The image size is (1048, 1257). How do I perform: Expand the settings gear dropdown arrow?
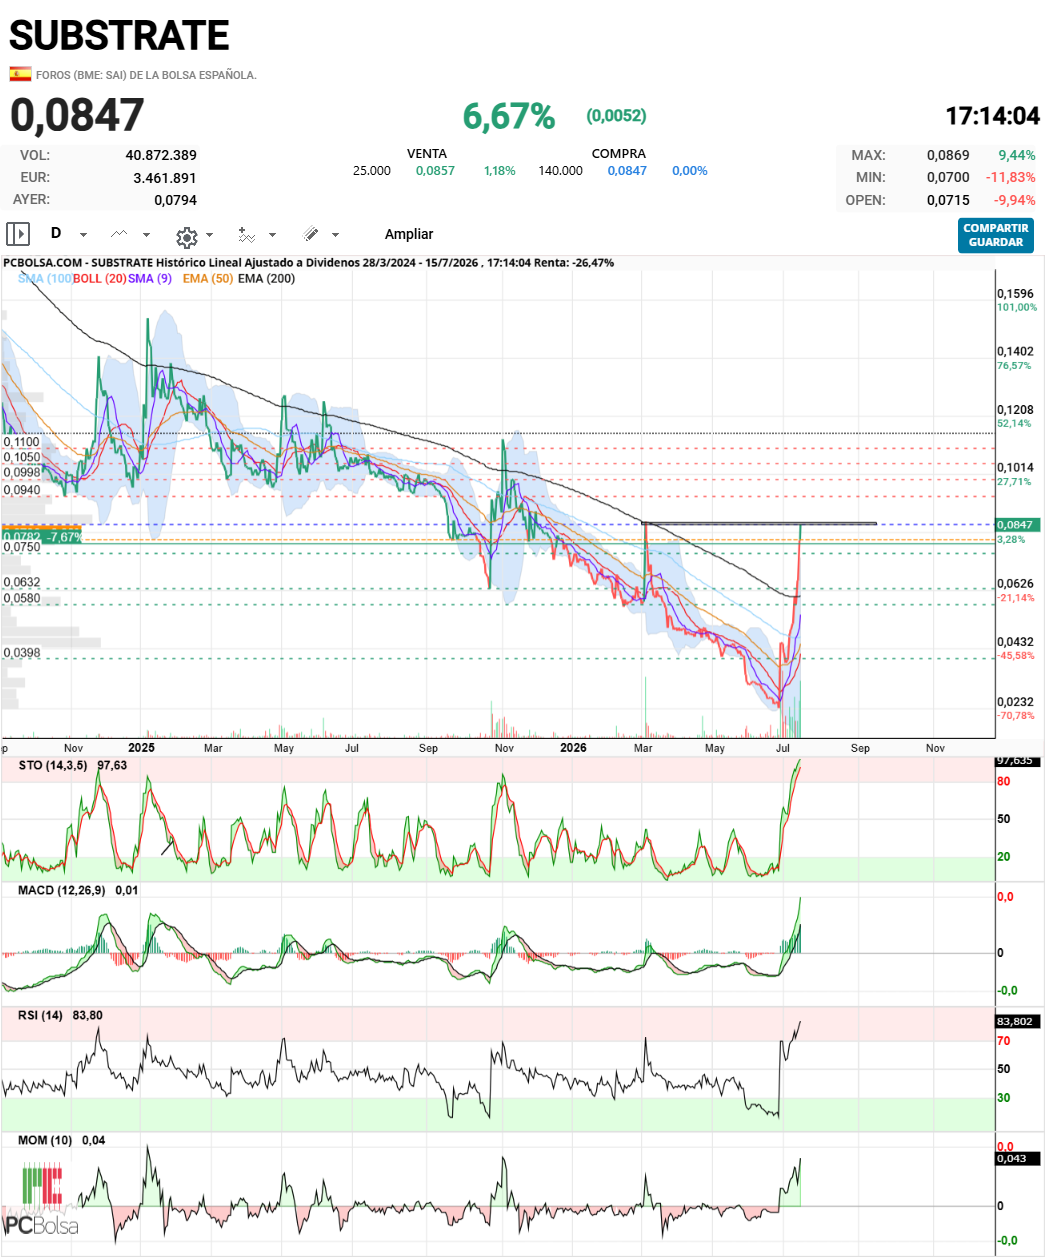coord(209,235)
